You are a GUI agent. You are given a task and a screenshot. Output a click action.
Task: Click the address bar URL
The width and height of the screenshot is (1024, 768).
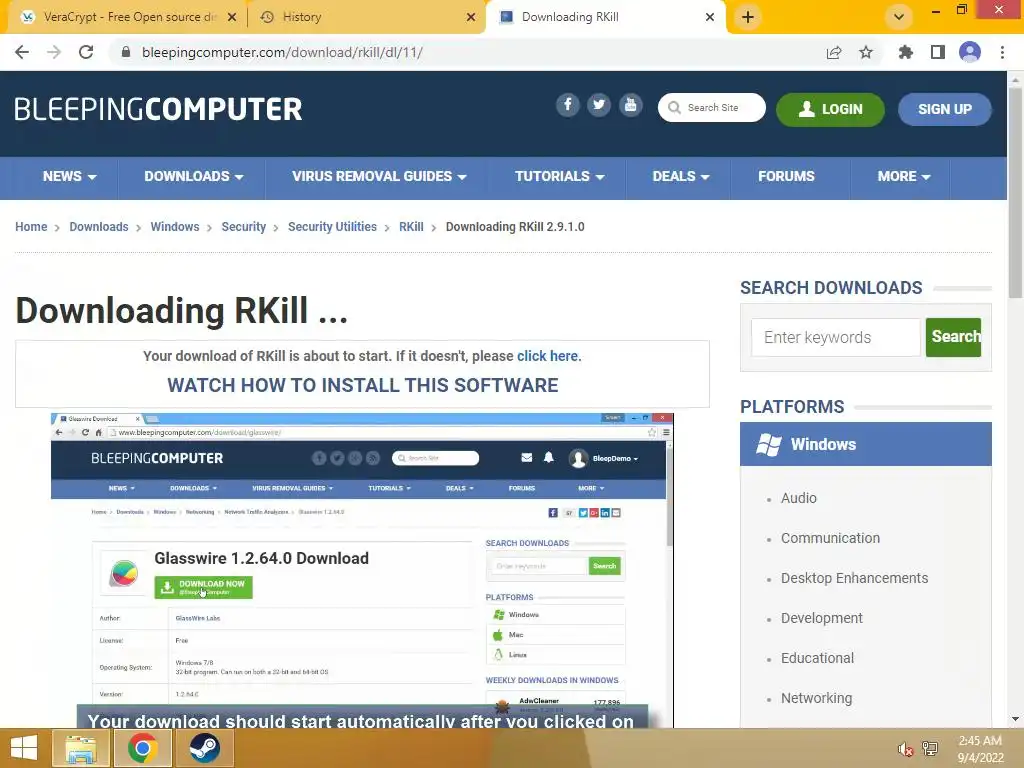click(282, 52)
